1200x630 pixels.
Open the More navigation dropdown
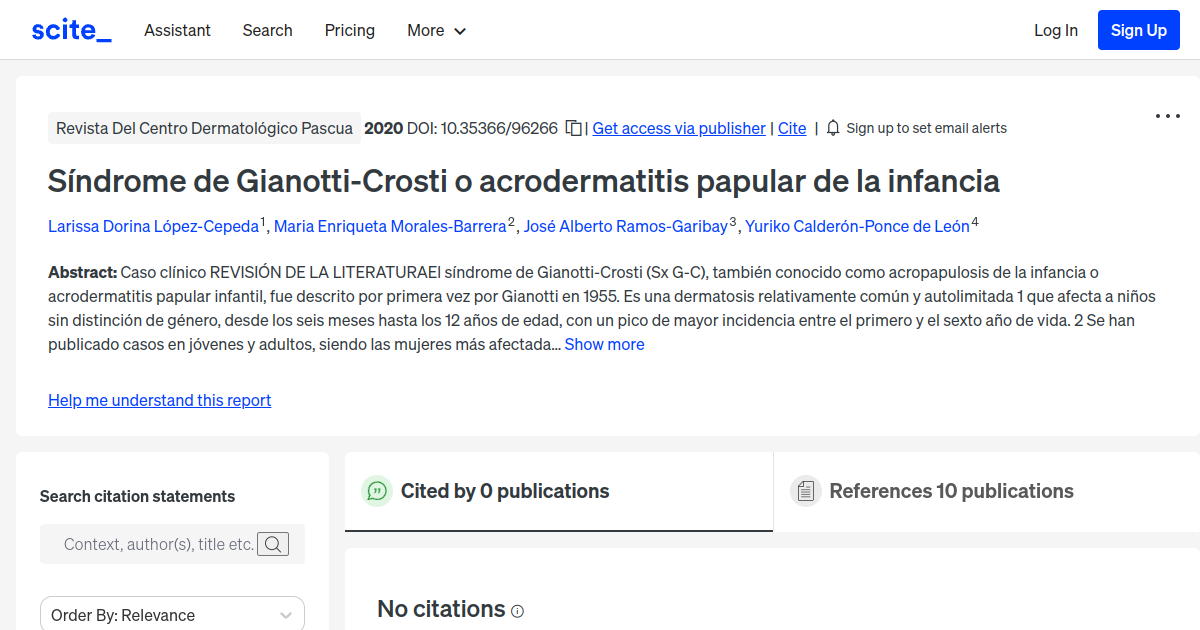[x=436, y=30]
